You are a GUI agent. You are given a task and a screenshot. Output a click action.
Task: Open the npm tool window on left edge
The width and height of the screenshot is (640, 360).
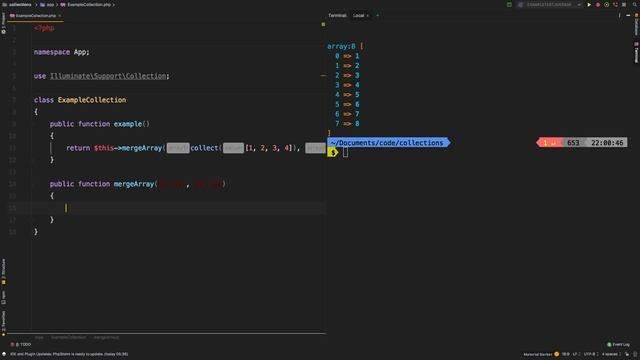3,298
